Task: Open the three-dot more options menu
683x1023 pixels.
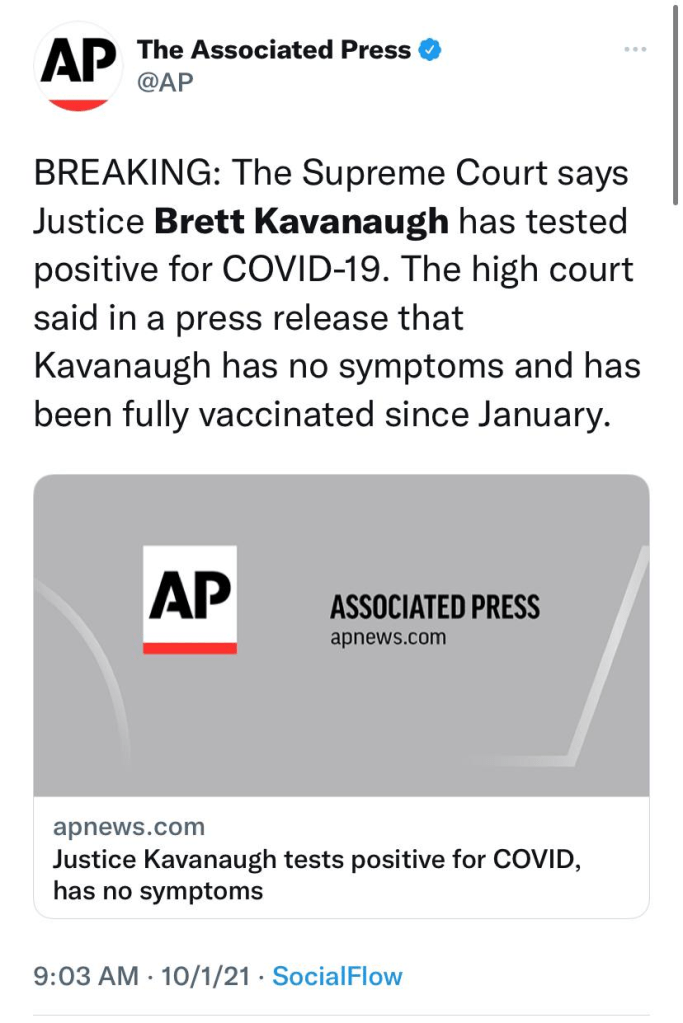Action: click(634, 49)
